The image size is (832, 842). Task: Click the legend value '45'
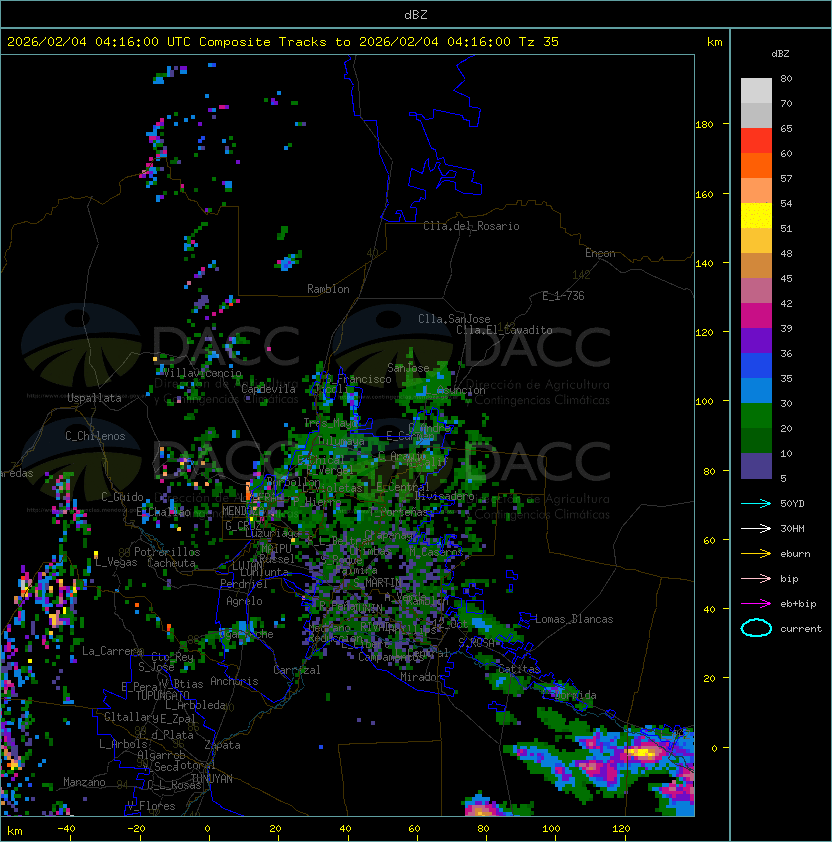tap(786, 278)
